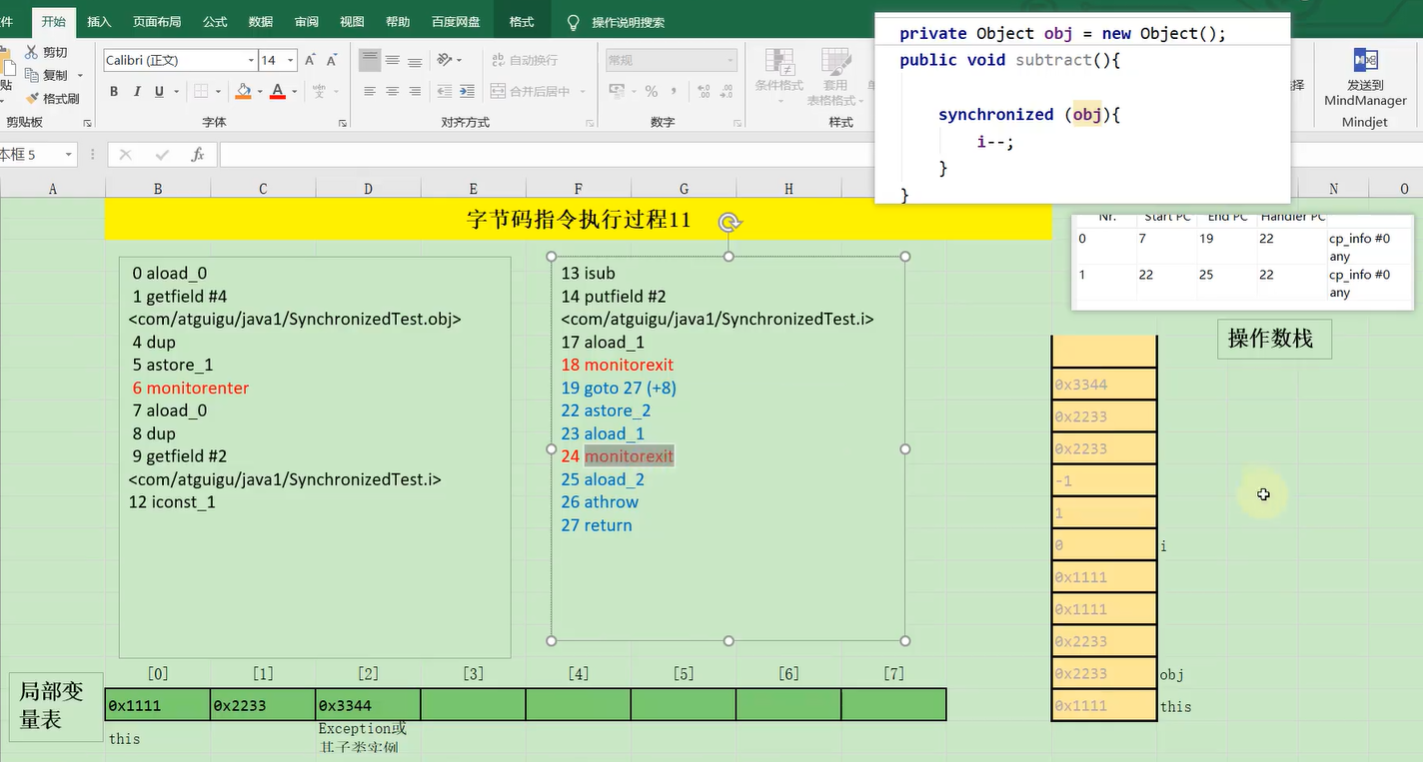Screen dimensions: 1423x762
Task: Click the increase indent icon
Action: click(466, 91)
